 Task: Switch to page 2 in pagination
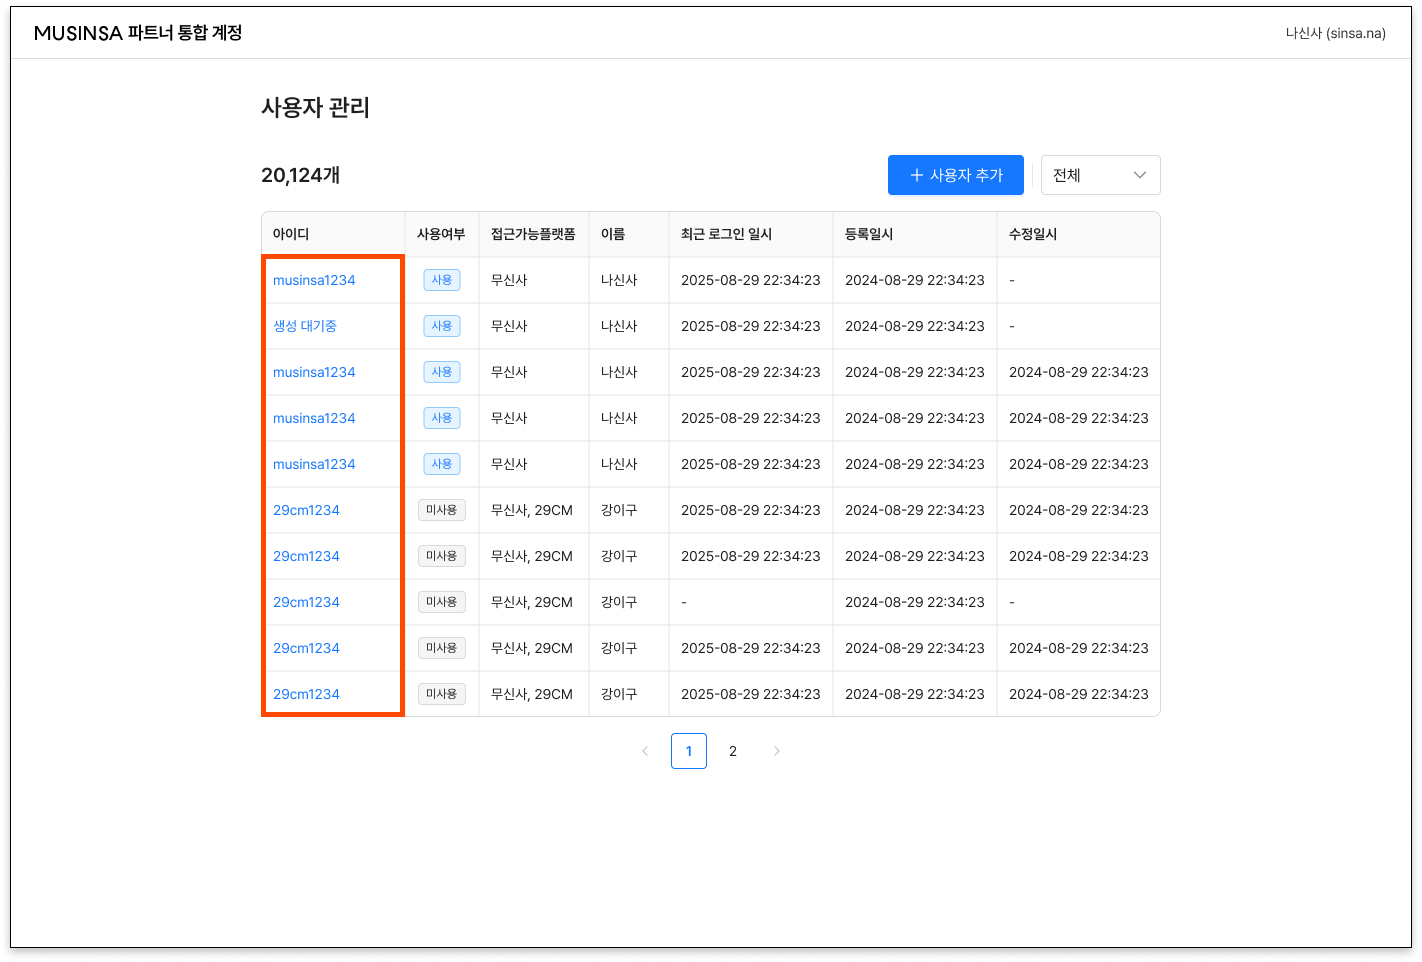coord(733,751)
